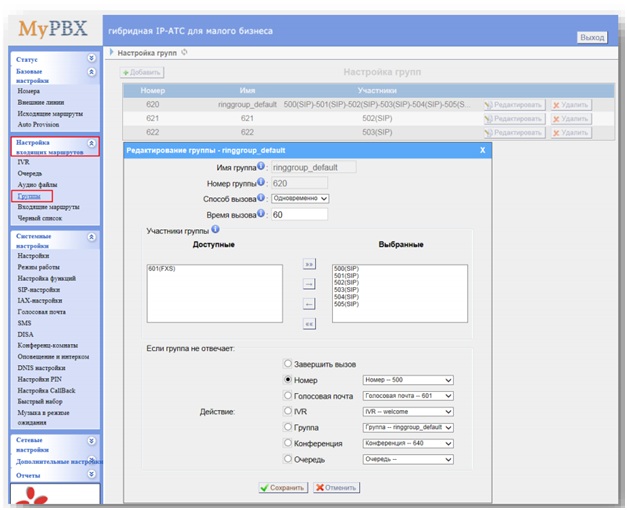Open the Способ вызова dropdown
This screenshot has width=627, height=510.
(300, 198)
